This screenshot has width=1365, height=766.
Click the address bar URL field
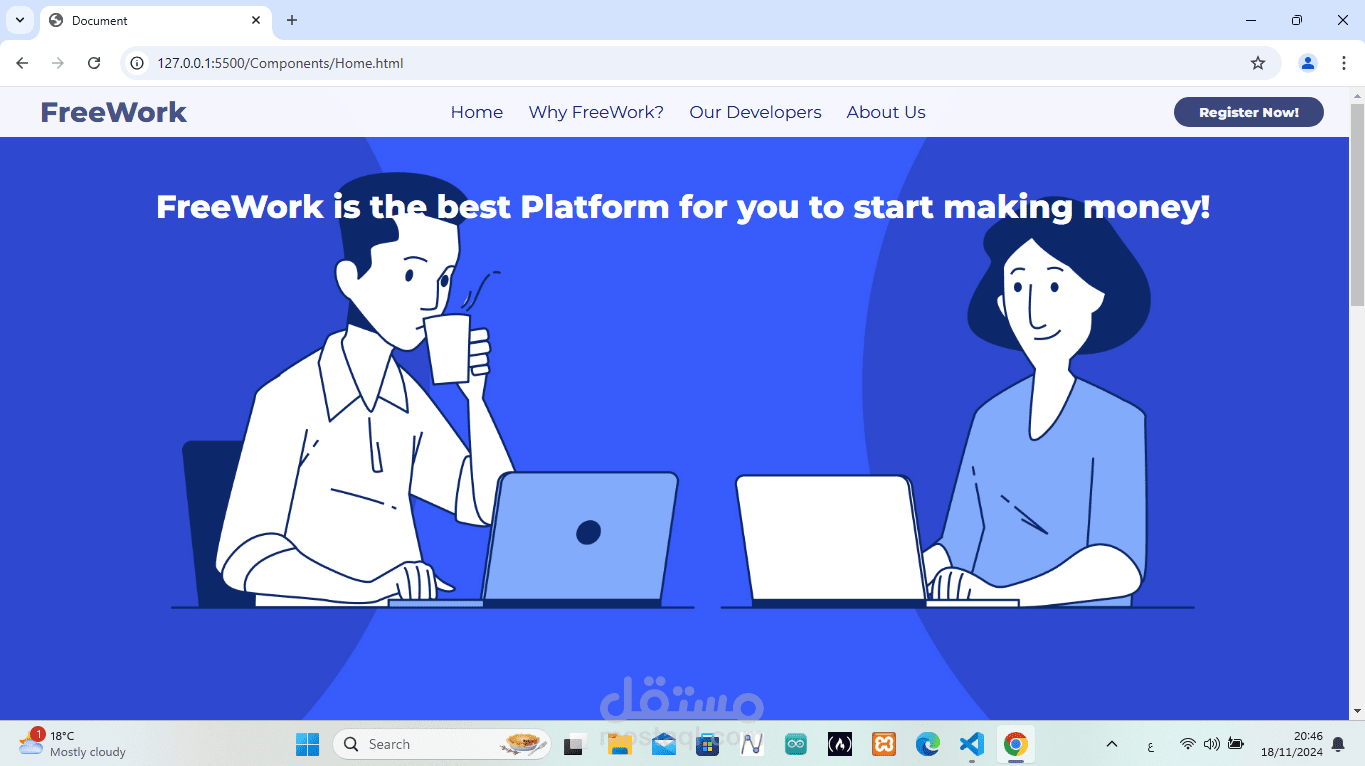tap(700, 63)
